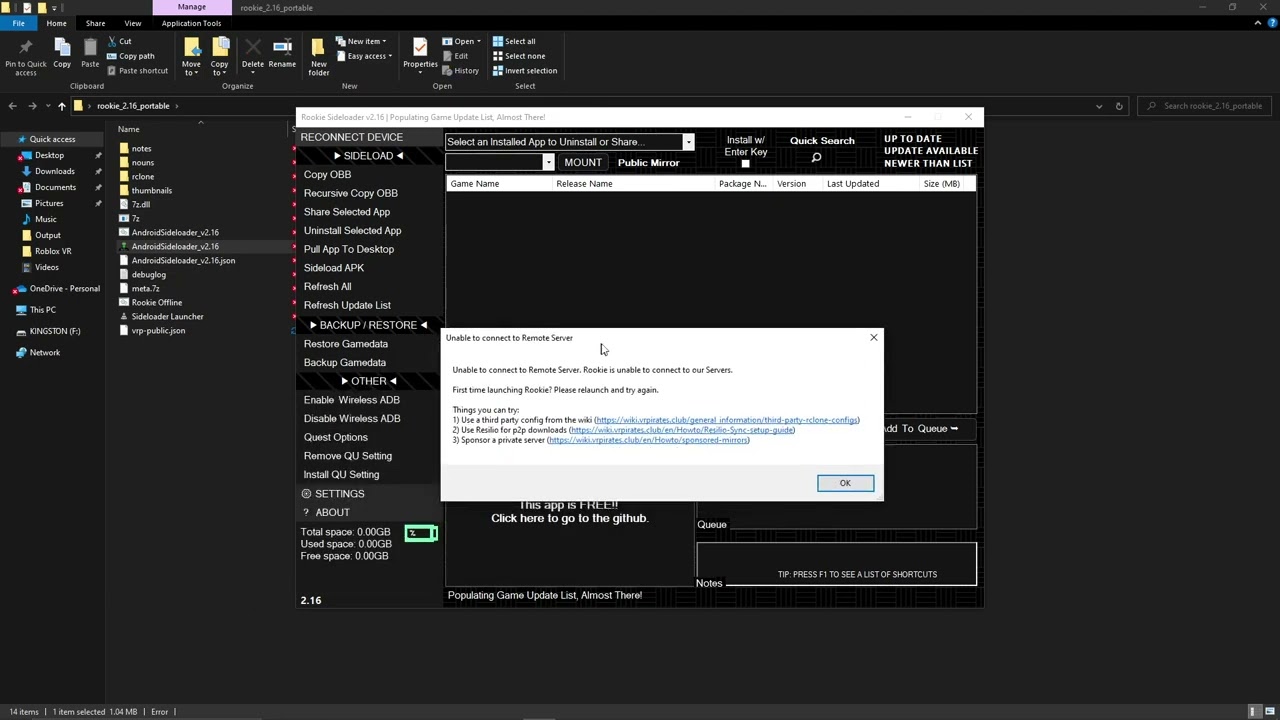This screenshot has width=1280, height=720.
Task: Open sideloader SETTINGS with gear icon
Action: [333, 494]
